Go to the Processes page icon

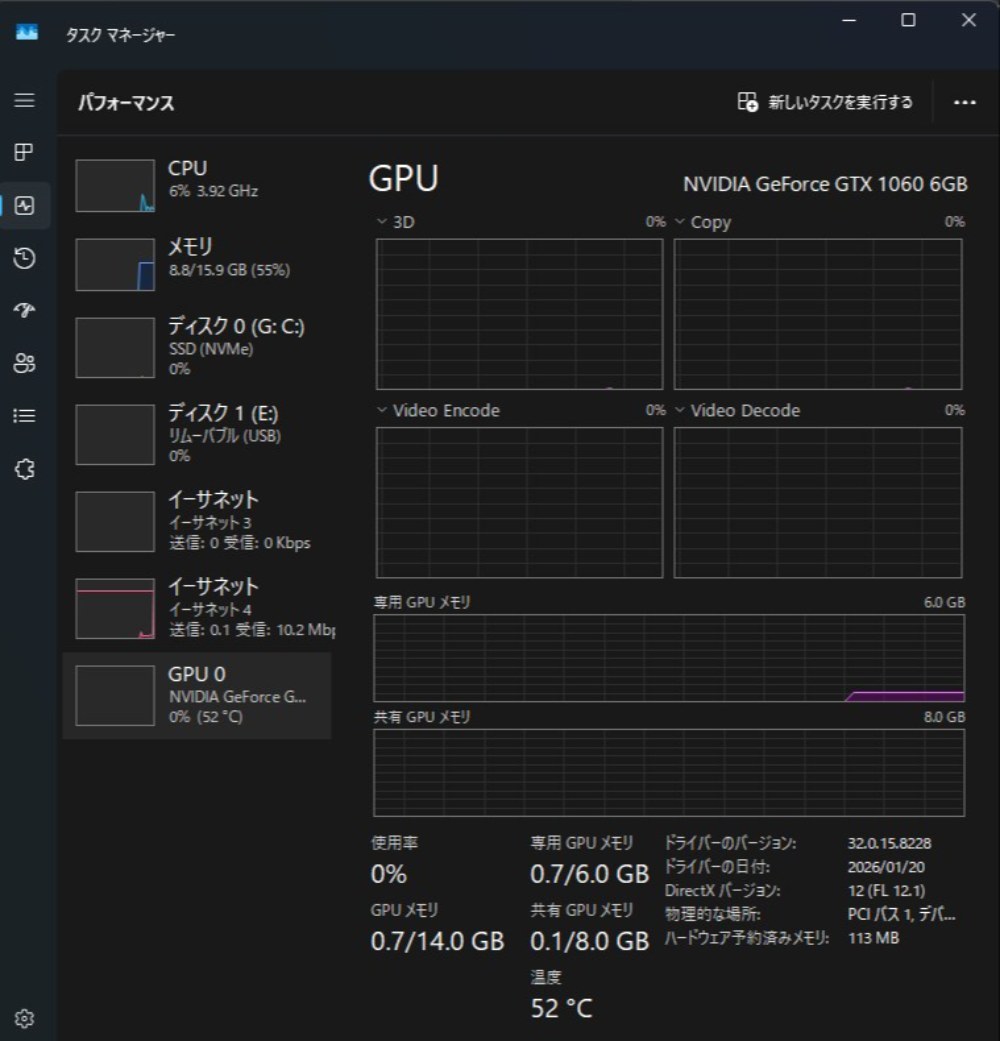(x=25, y=152)
